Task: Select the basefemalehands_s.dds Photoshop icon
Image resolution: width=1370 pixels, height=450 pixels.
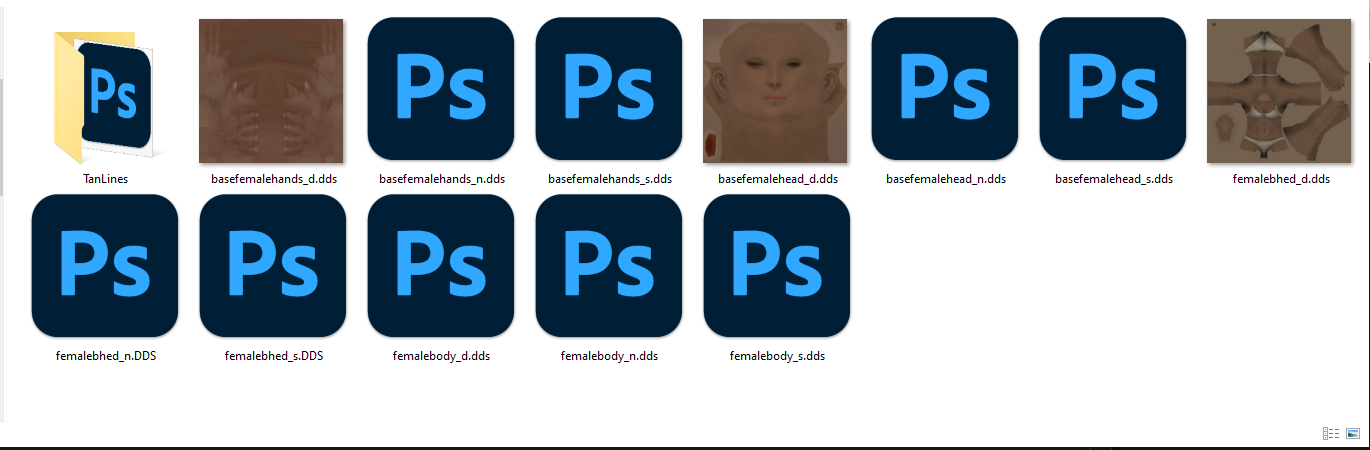Action: click(x=609, y=90)
